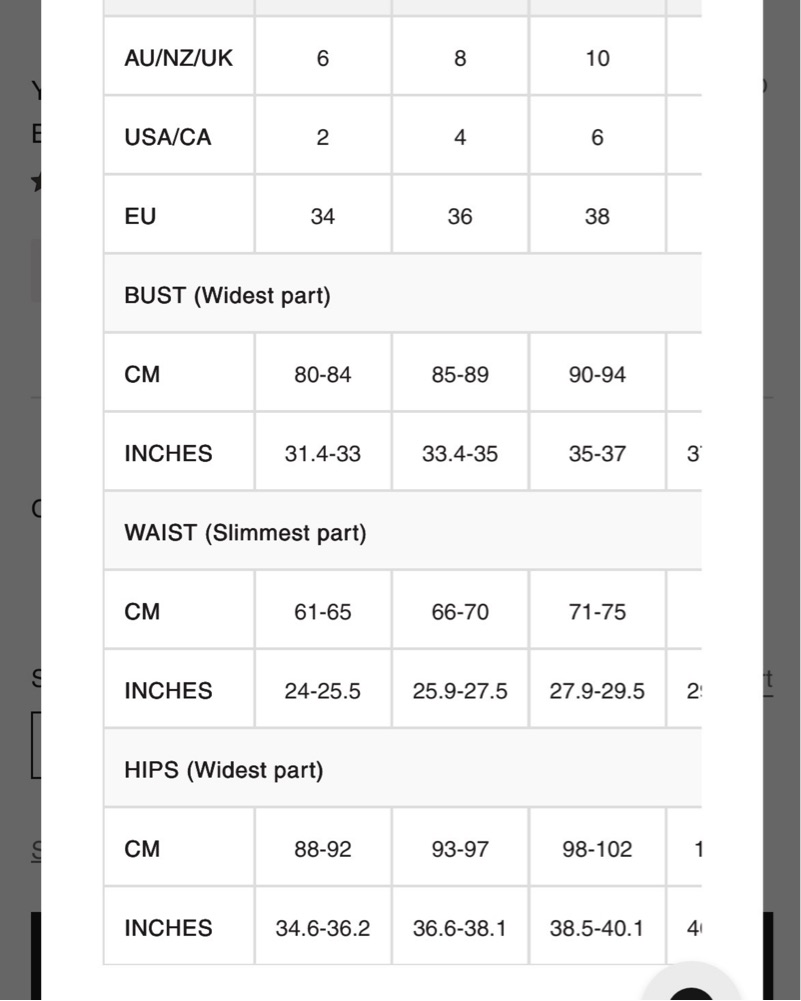Click the EU size 38 cell
This screenshot has height=1001, width=801.
(x=597, y=216)
